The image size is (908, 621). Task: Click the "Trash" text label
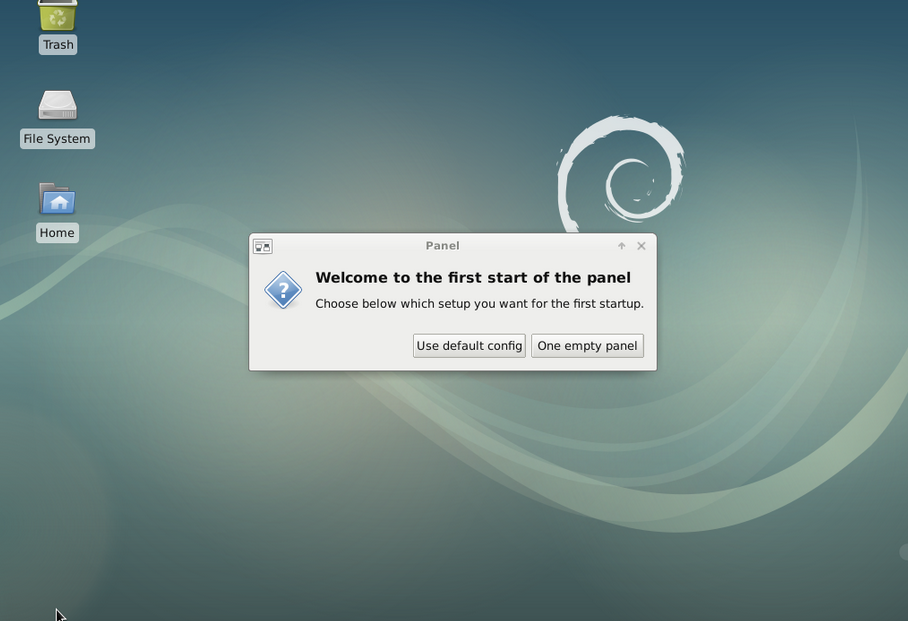pos(58,45)
